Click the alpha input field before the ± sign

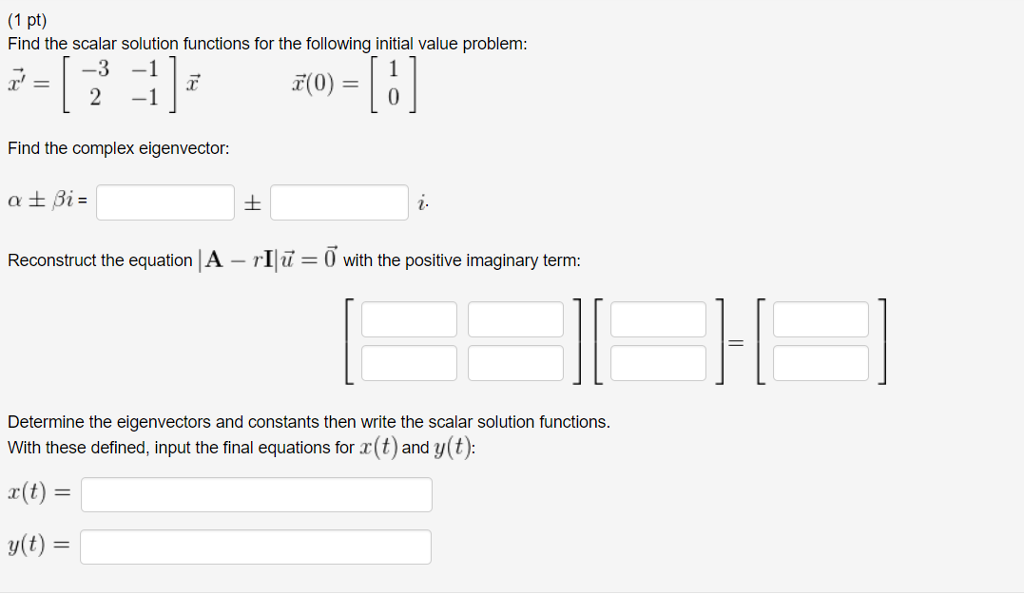[165, 202]
